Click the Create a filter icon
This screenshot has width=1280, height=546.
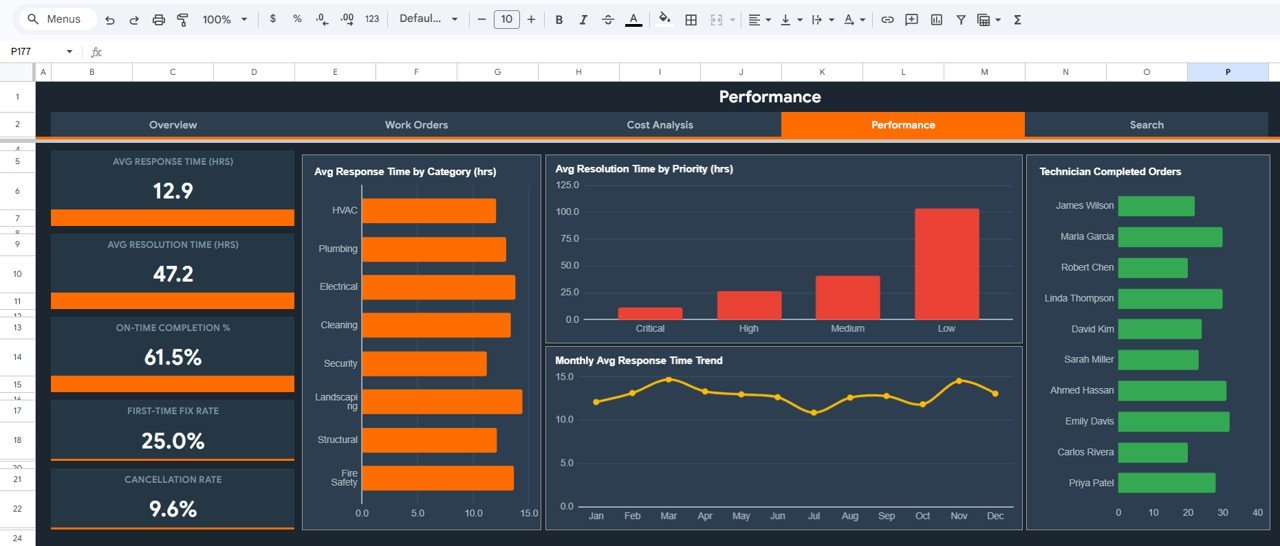(961, 20)
